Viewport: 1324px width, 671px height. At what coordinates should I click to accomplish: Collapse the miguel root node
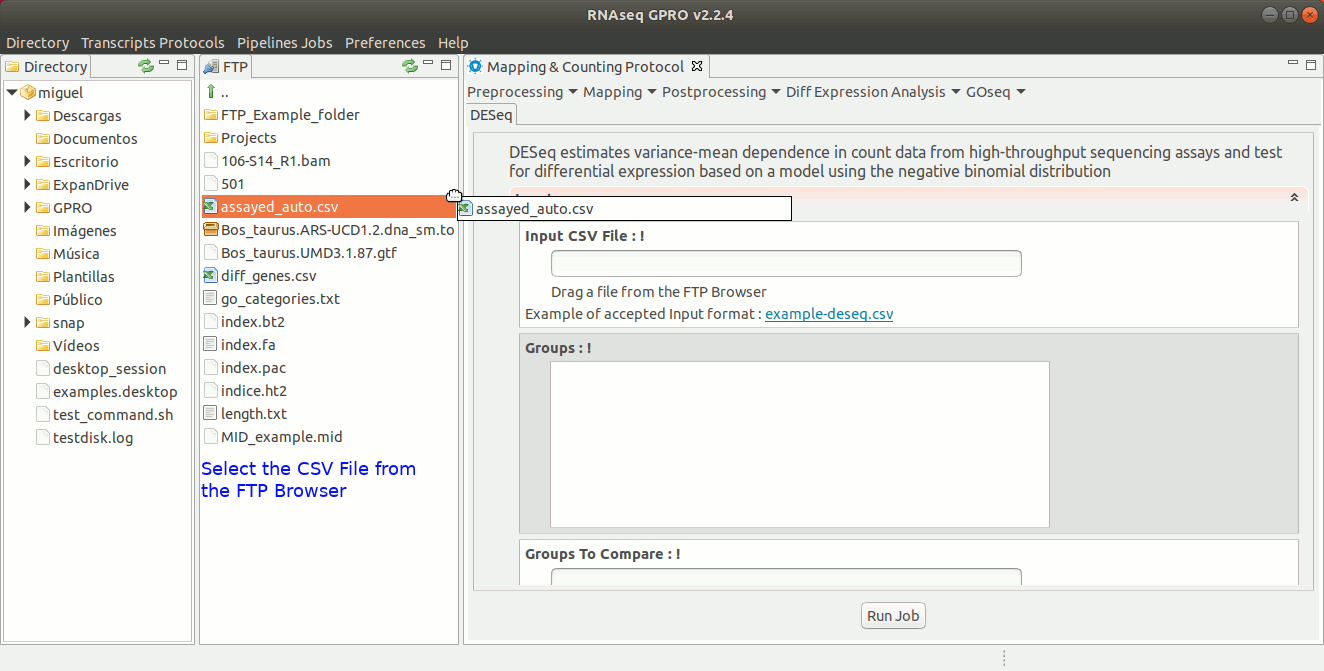pos(11,93)
